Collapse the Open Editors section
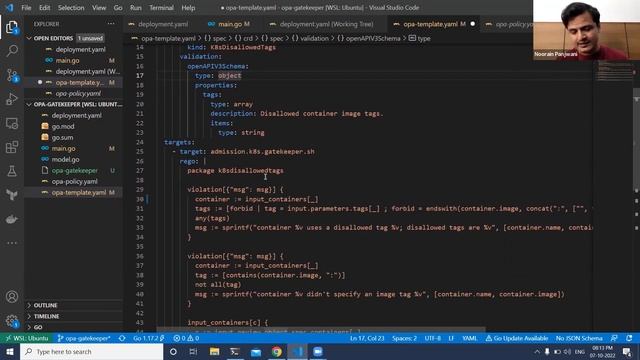 (53, 38)
